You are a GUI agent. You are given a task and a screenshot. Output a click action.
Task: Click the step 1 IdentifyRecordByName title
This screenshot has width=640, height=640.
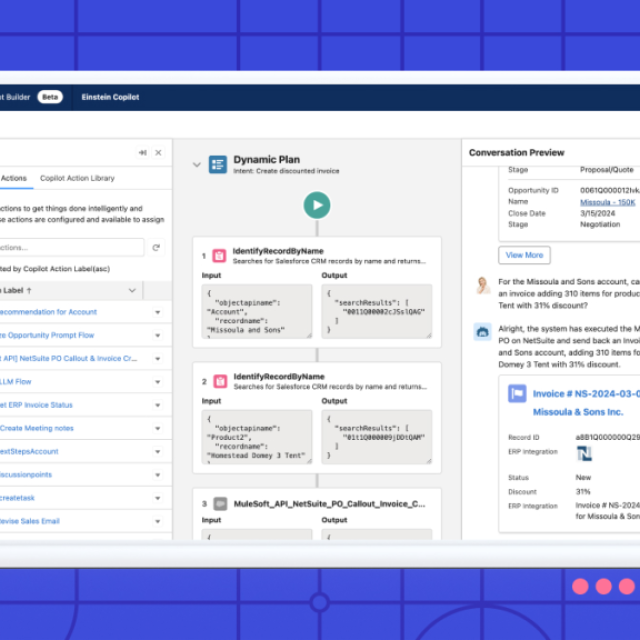point(278,251)
